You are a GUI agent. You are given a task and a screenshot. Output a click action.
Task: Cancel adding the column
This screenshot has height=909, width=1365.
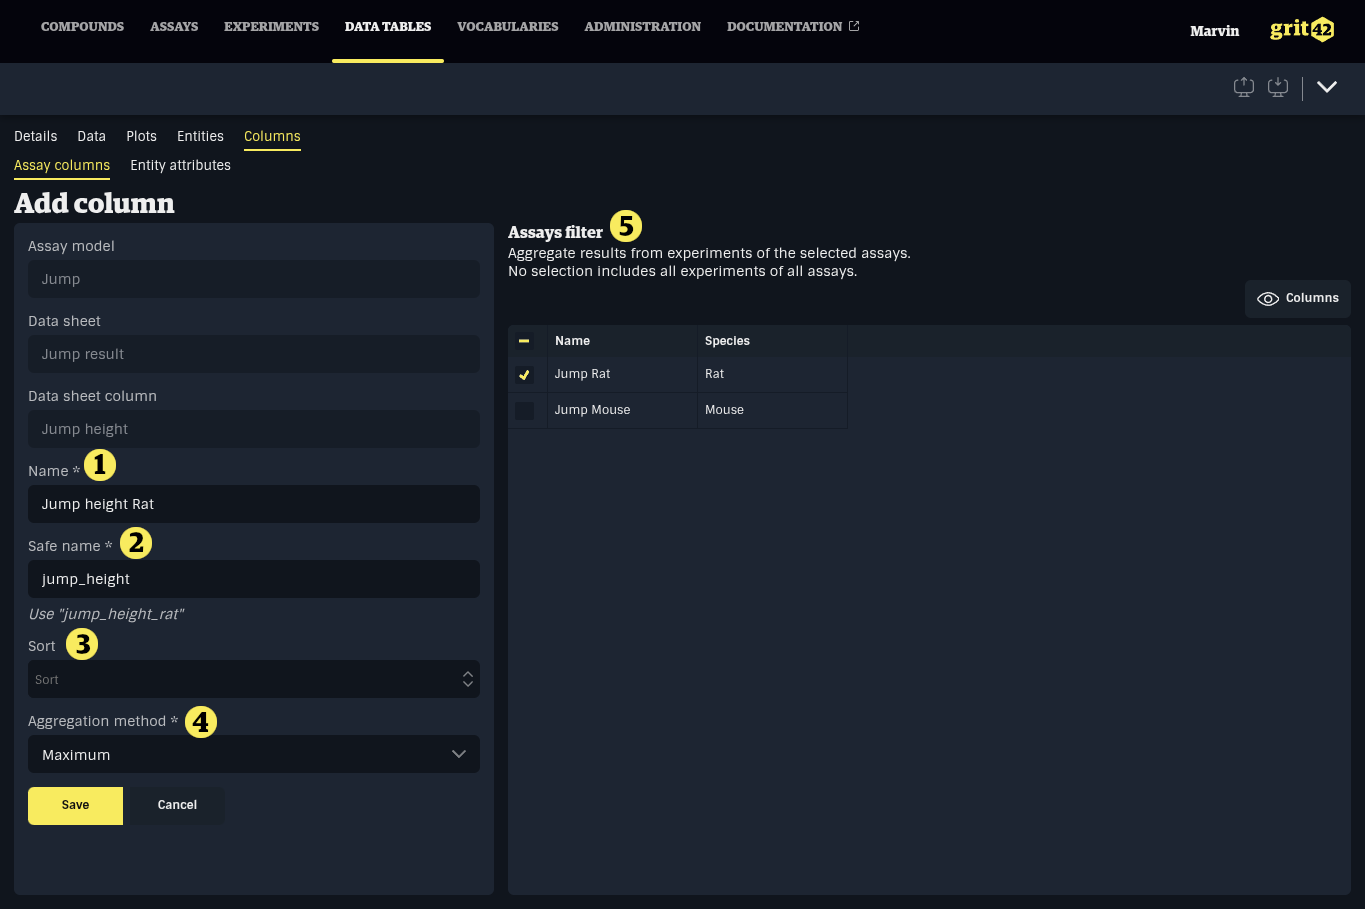177,805
